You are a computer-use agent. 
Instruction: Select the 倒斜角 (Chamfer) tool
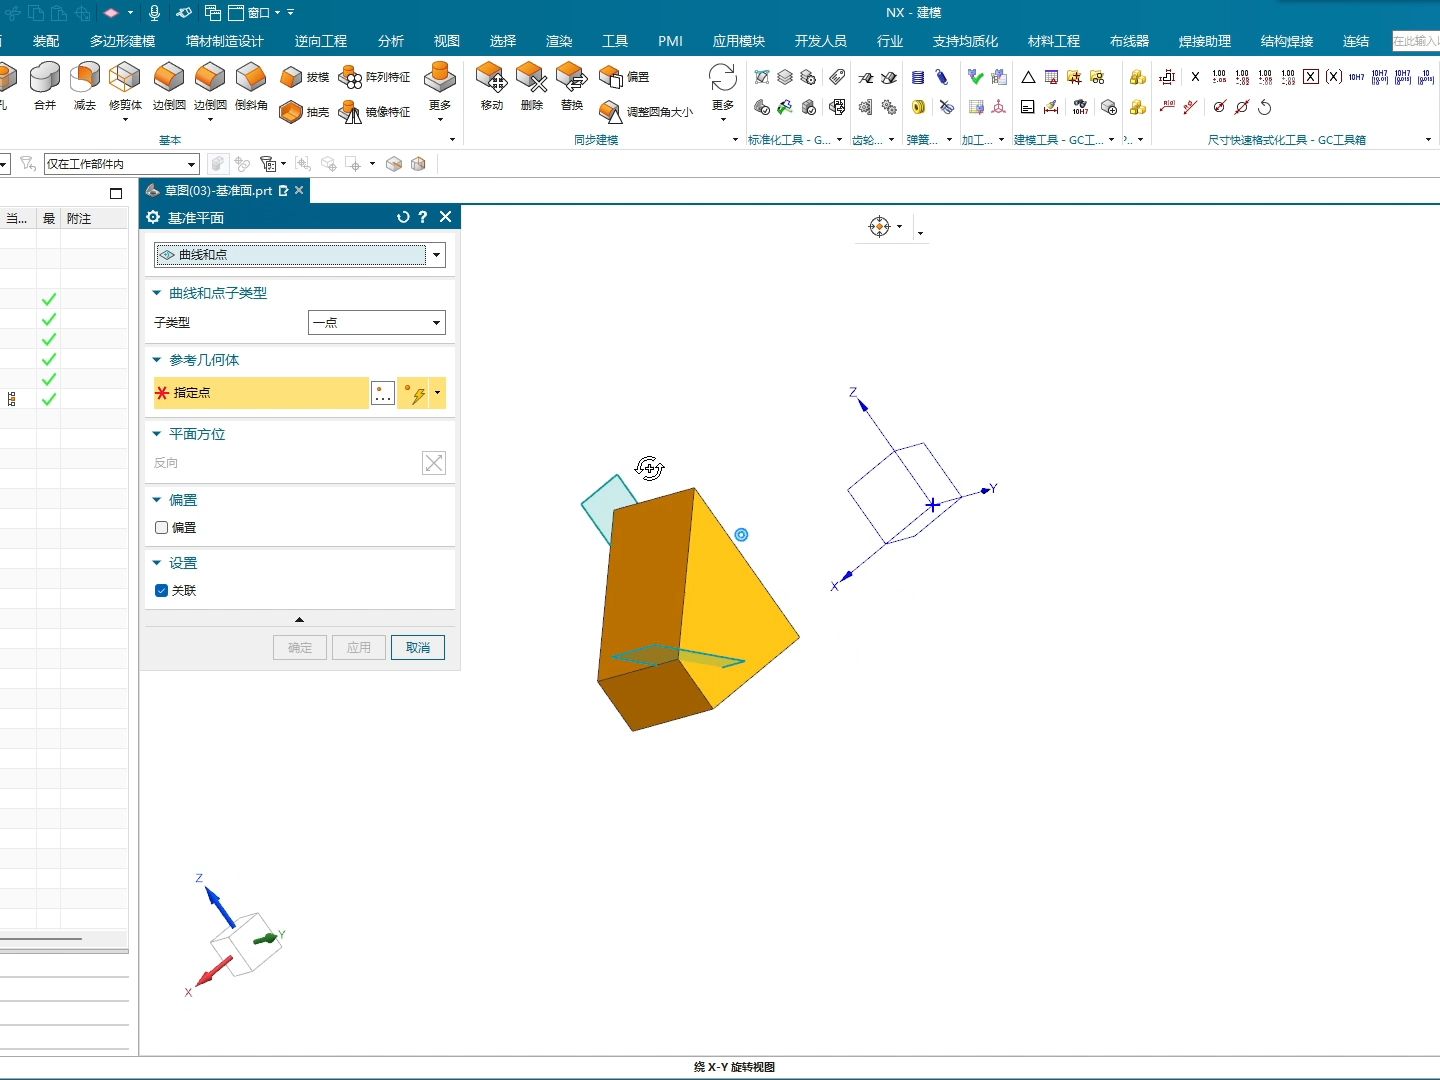pos(251,85)
